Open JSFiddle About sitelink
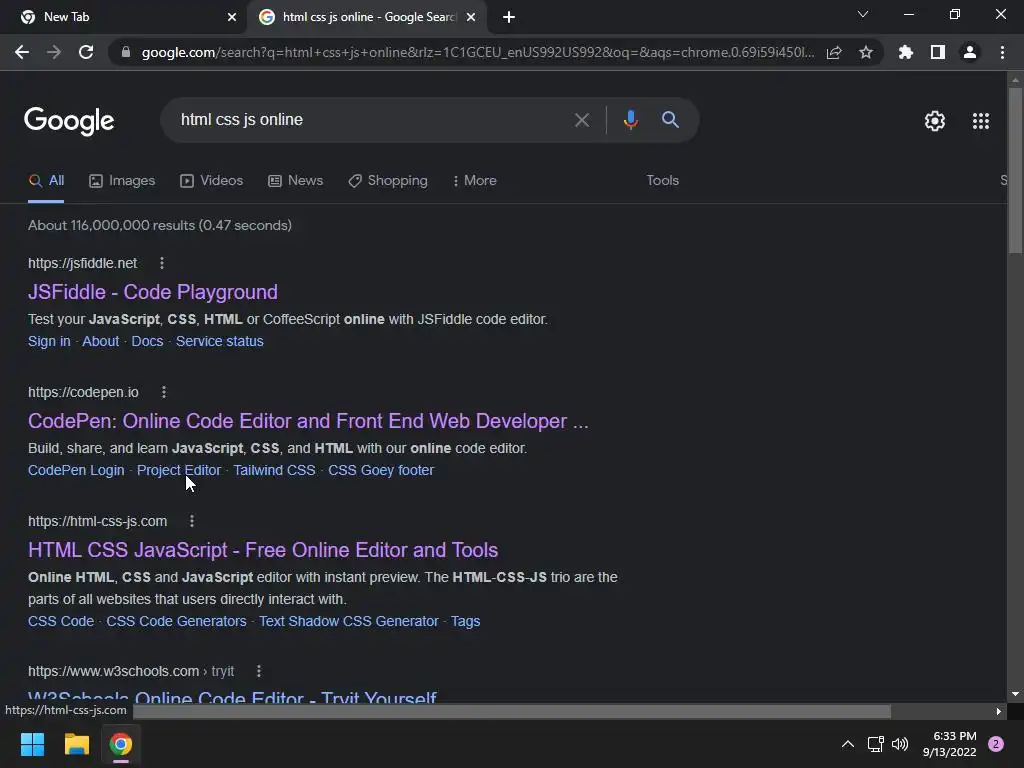 (101, 342)
